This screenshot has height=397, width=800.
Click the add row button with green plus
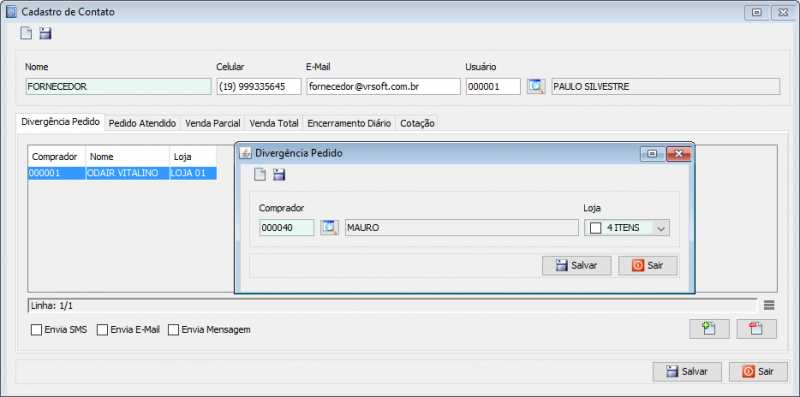pos(709,329)
